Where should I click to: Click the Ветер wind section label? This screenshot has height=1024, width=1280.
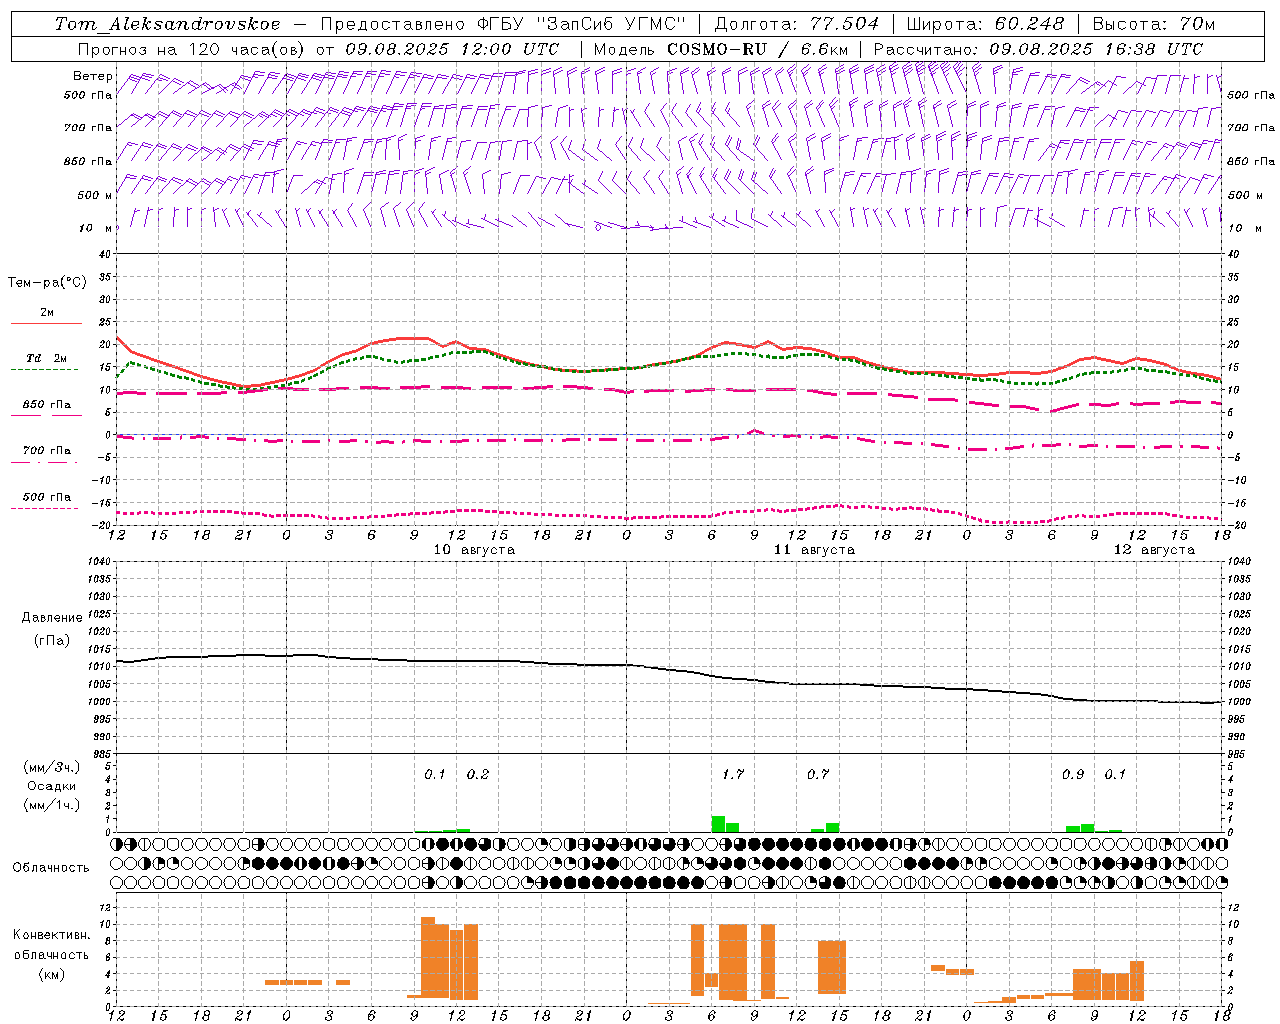(93, 76)
